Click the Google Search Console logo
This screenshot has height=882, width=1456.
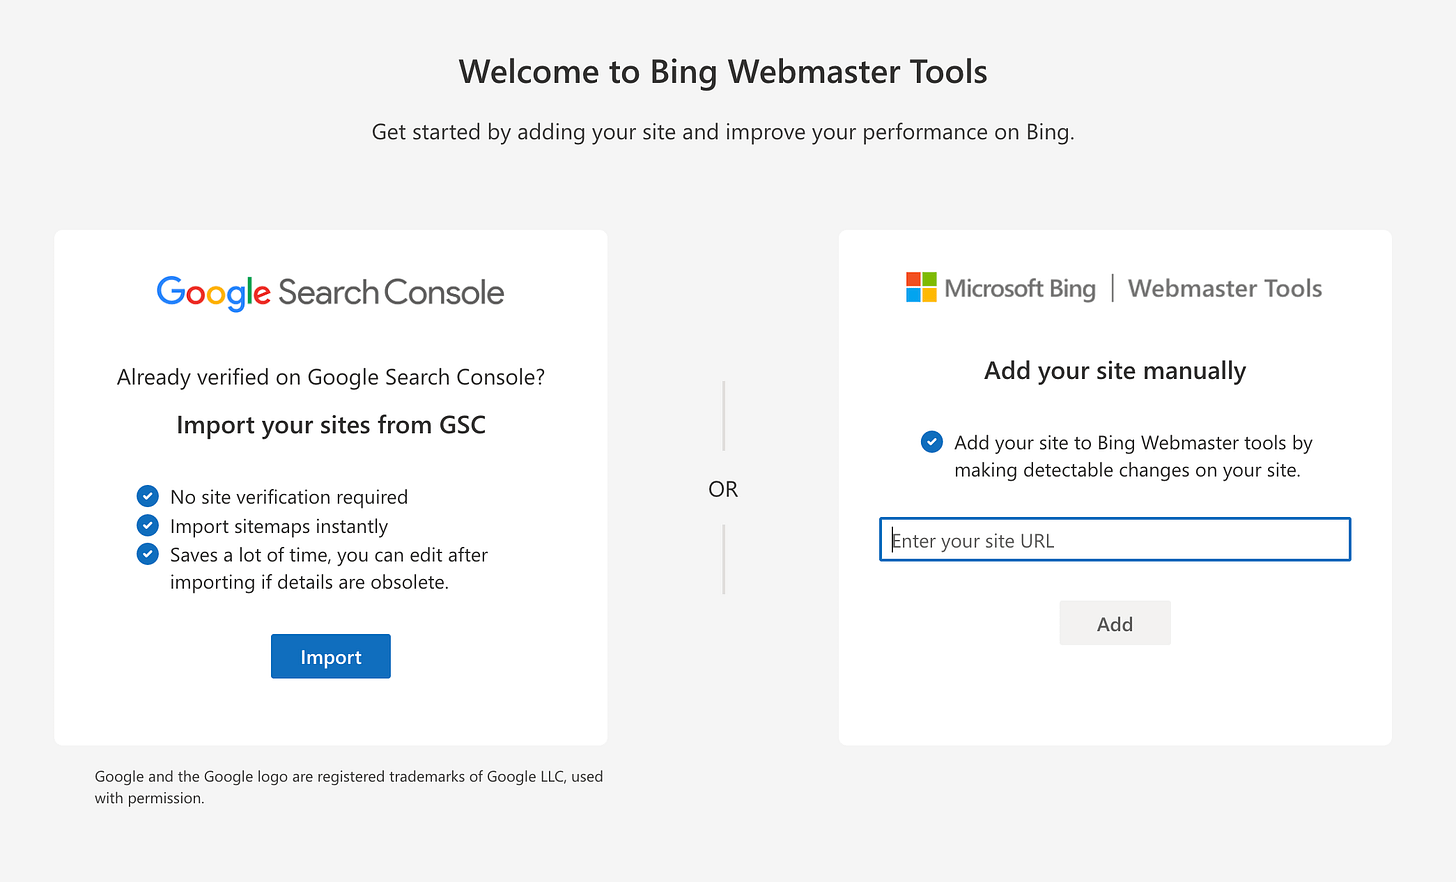330,292
